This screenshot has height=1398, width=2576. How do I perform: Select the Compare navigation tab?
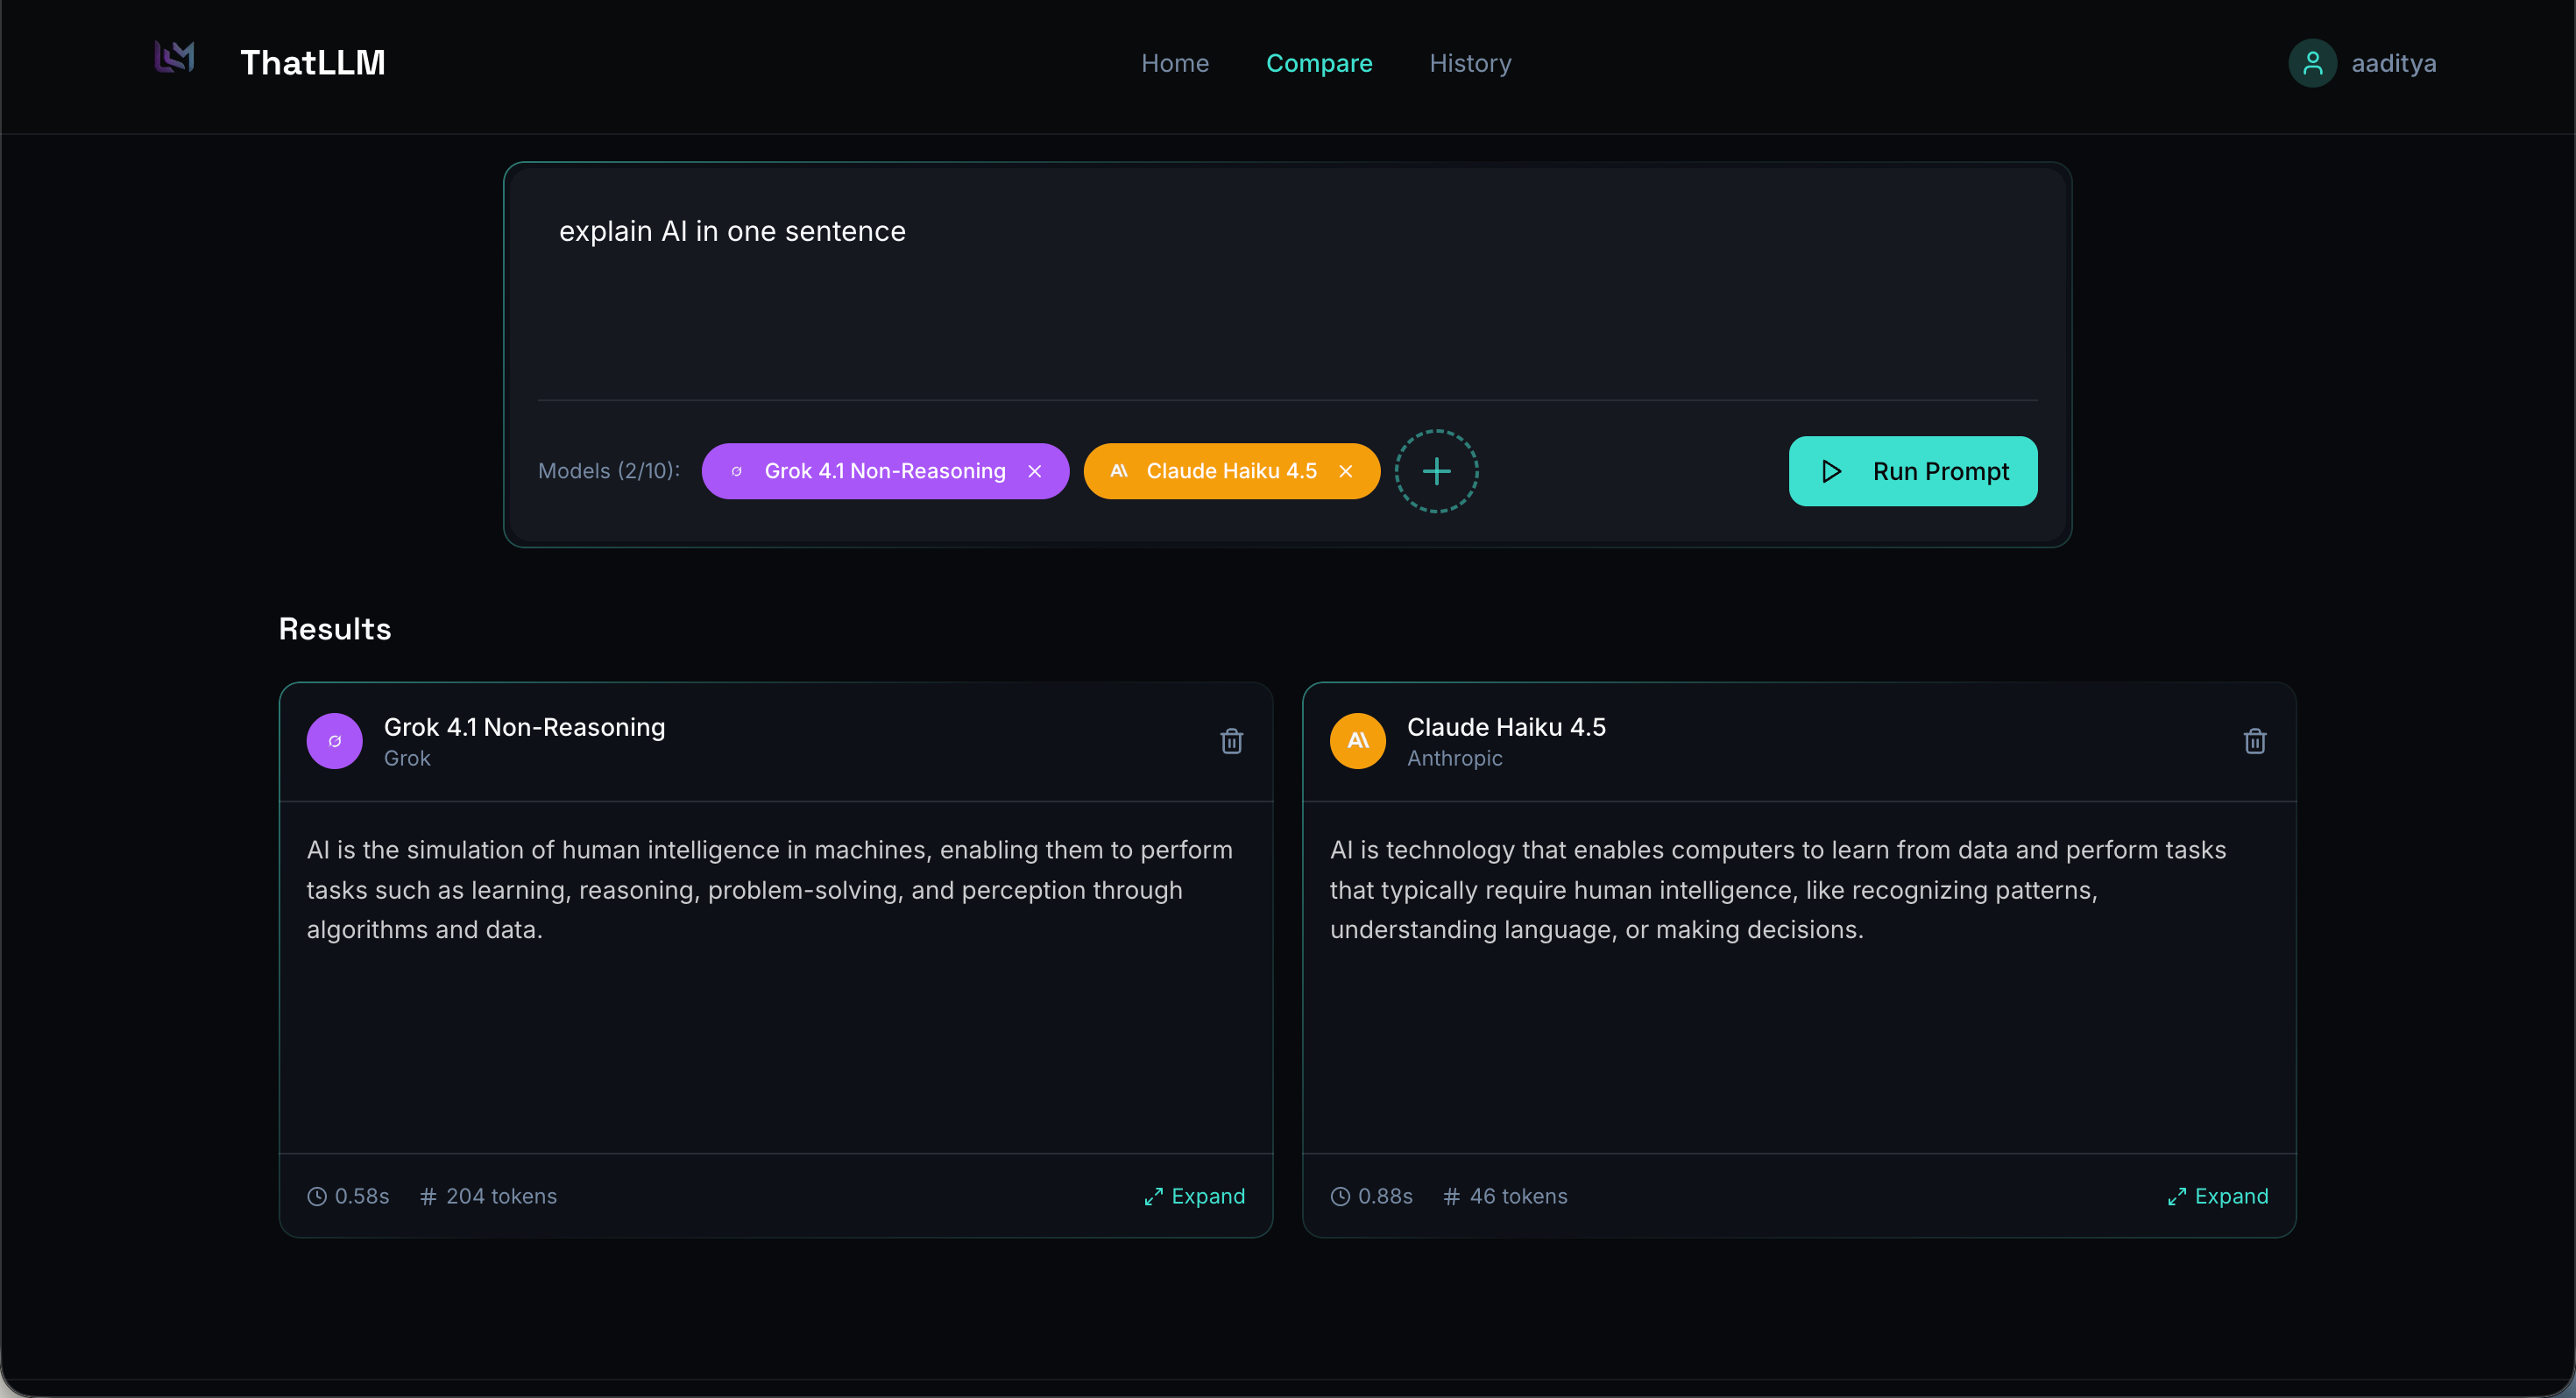(x=1319, y=63)
